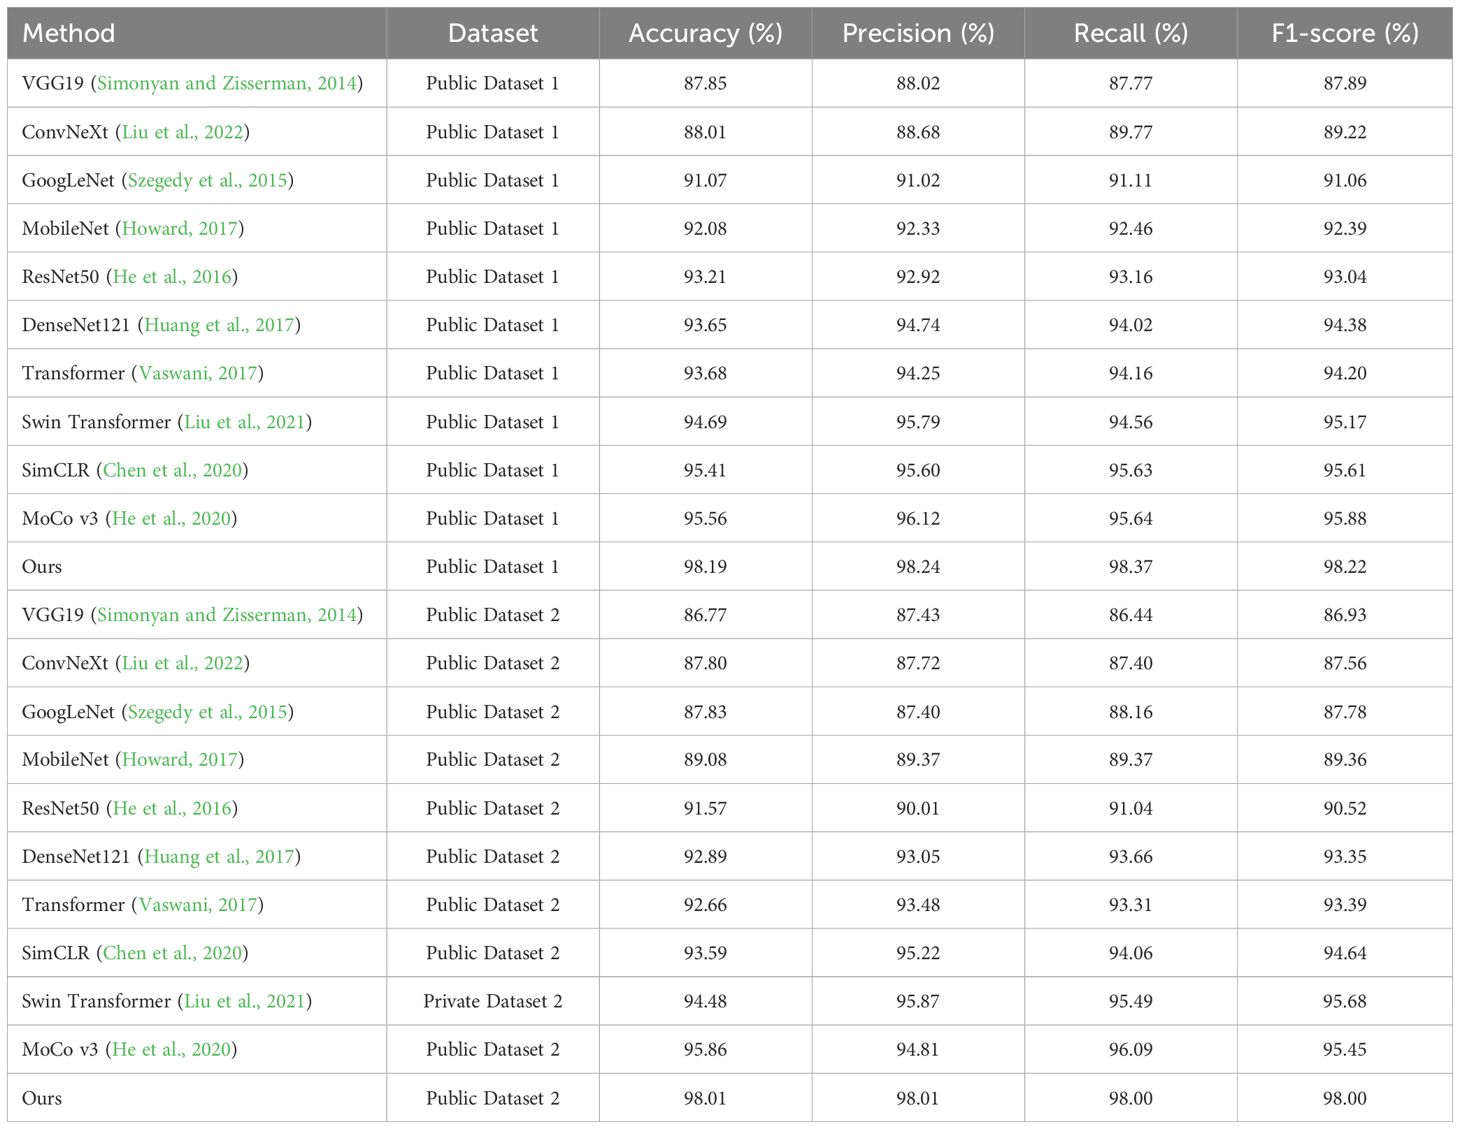Viewport: 1460px width, 1129px height.
Task: Select the Recall (%) column header
Action: coord(1130,34)
